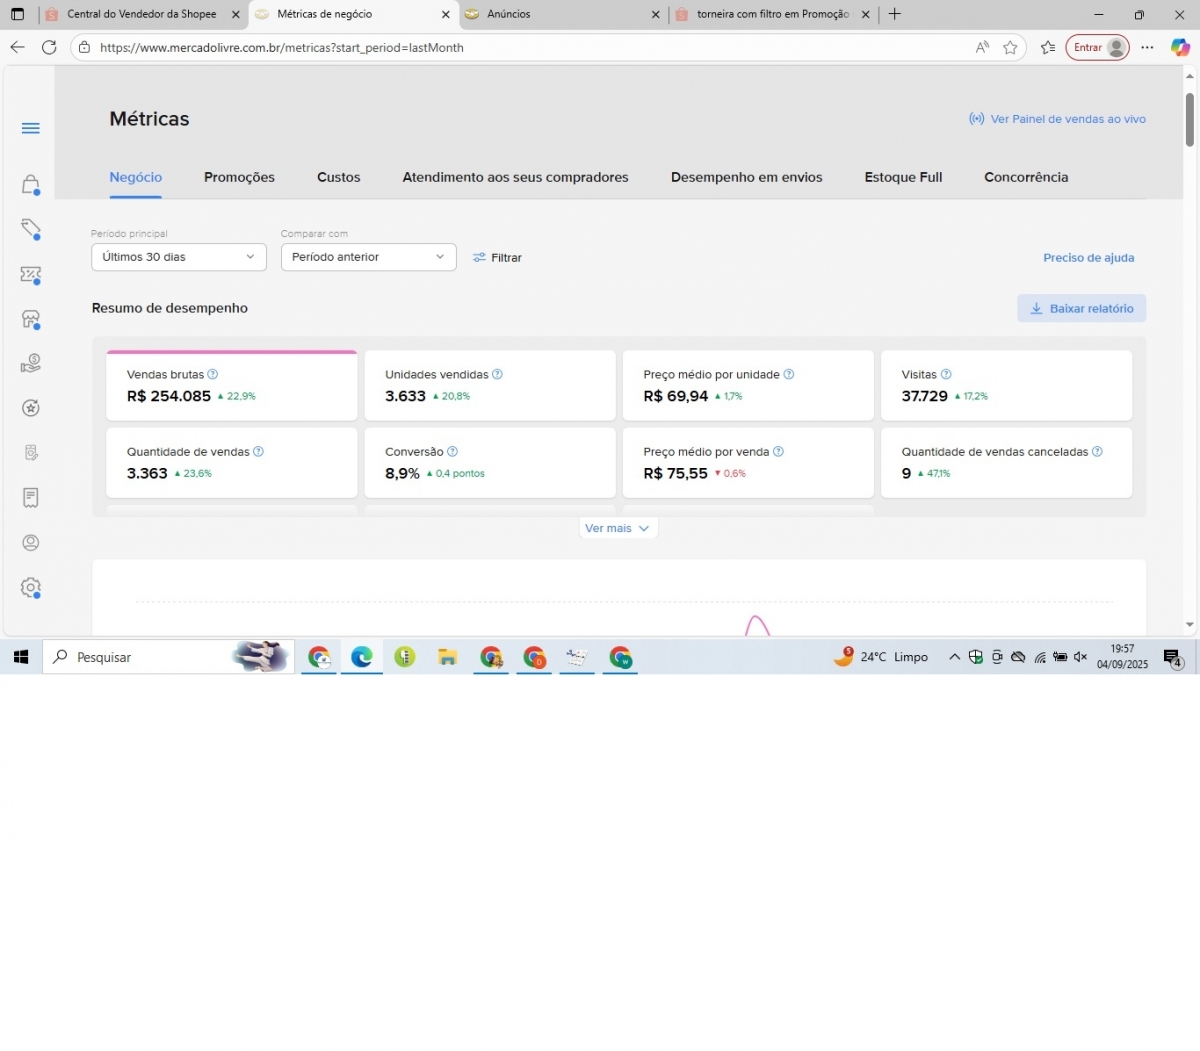Open the hand with coin sidebar icon
This screenshot has height=1051, width=1200.
[31, 363]
